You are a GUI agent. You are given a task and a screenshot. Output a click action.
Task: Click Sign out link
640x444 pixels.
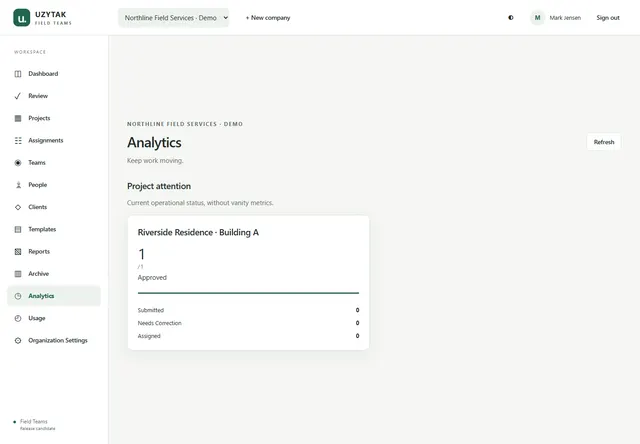(x=608, y=18)
